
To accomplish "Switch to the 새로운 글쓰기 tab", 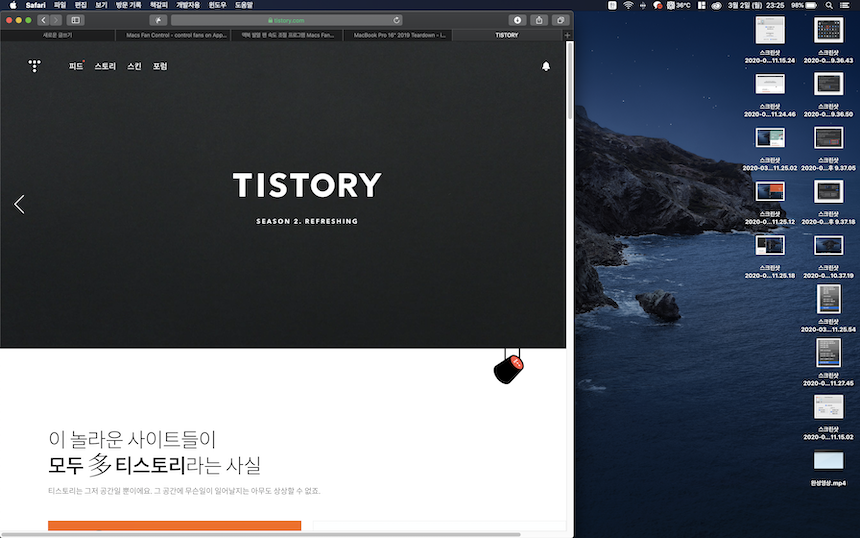I will tap(58, 35).
